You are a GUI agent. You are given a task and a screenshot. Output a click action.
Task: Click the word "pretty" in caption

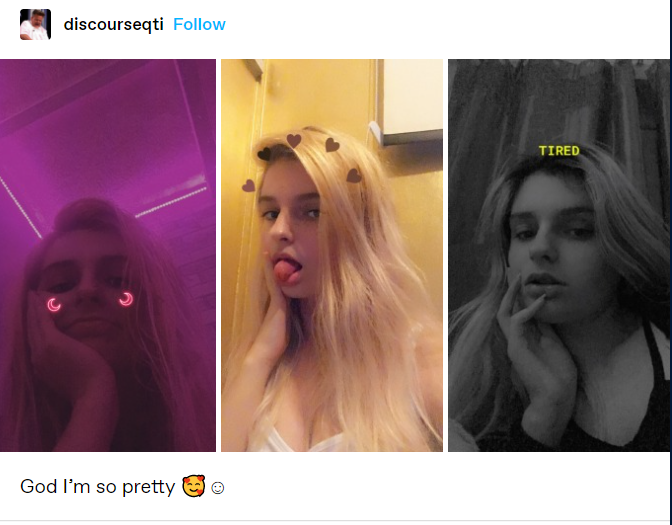coord(149,487)
